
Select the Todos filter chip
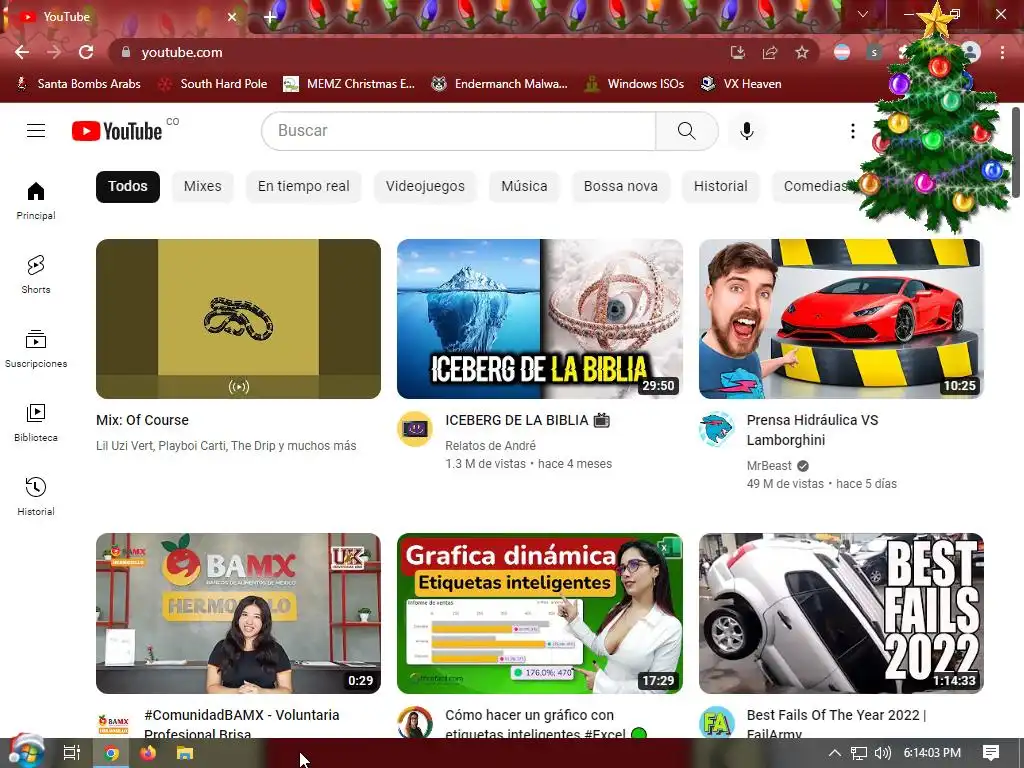coord(127,187)
